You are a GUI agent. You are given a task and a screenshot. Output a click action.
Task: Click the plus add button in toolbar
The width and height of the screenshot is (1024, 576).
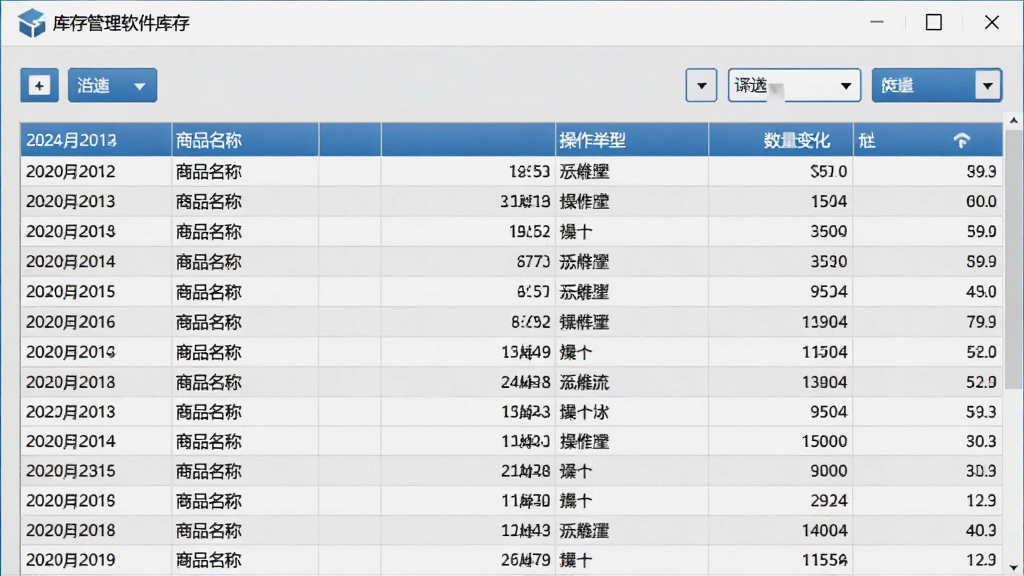pos(39,86)
